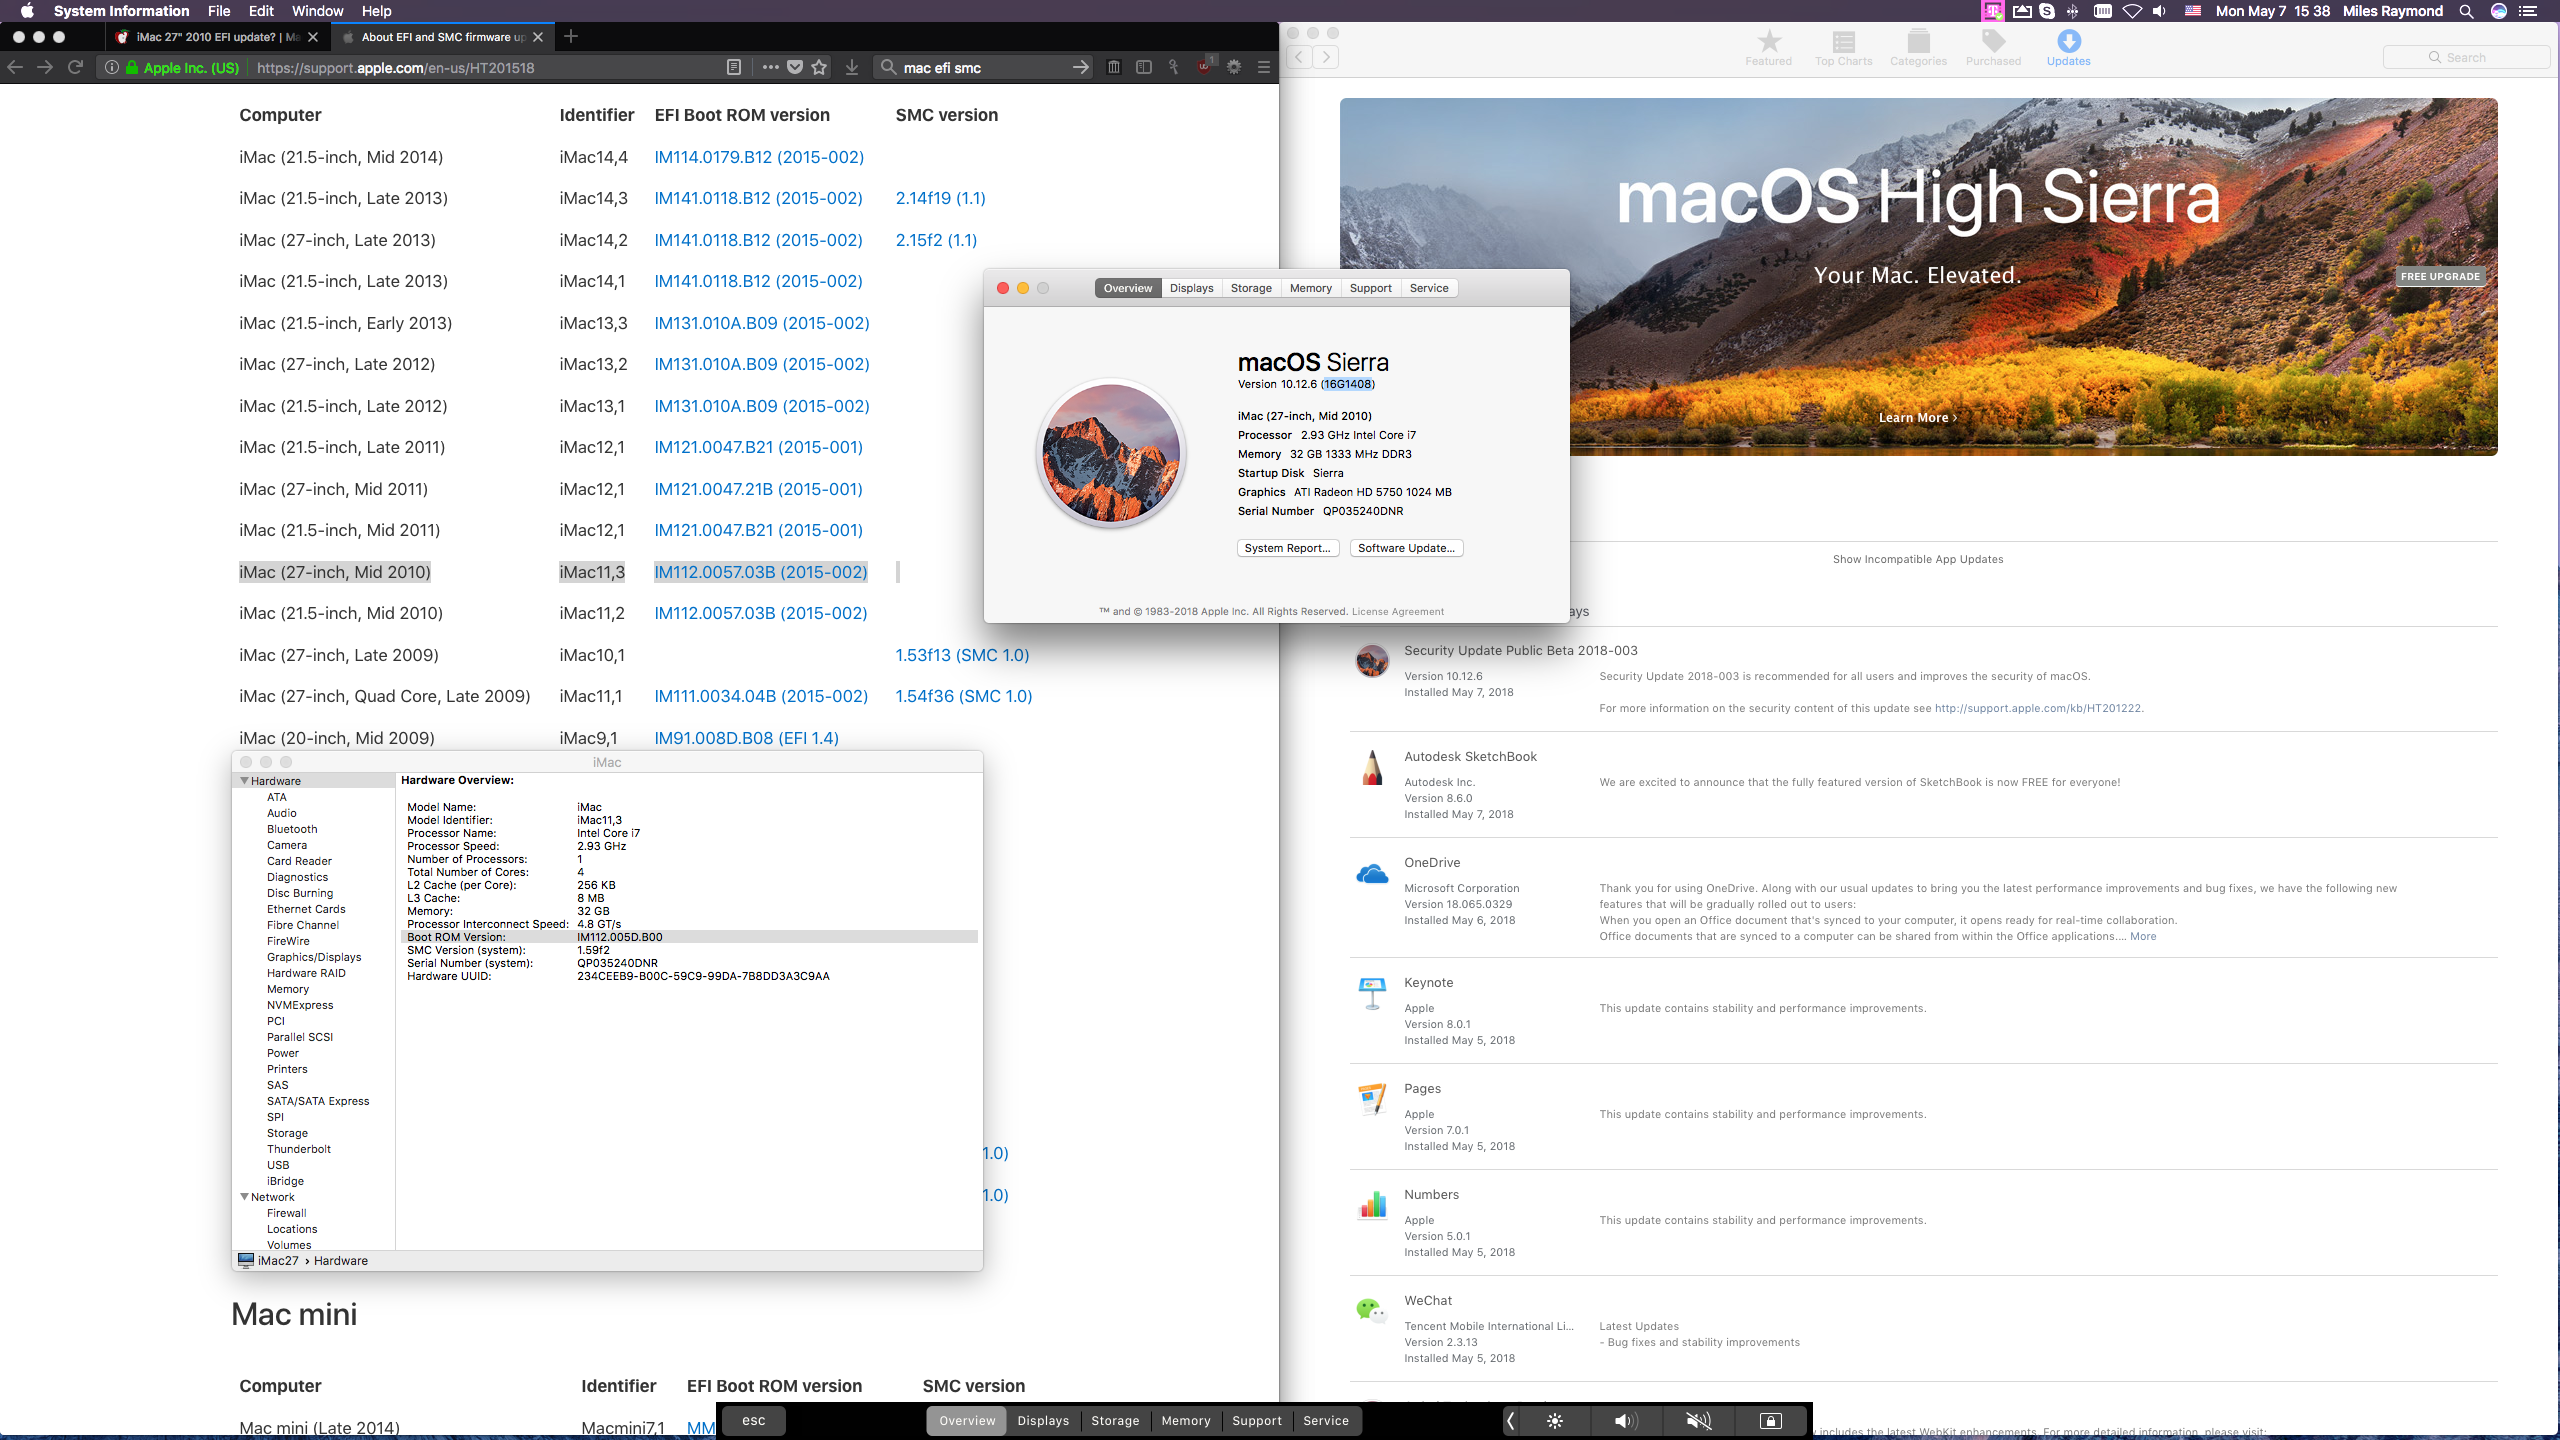Image resolution: width=2560 pixels, height=1440 pixels.
Task: Open Categories in App Store
Action: coord(1918,47)
